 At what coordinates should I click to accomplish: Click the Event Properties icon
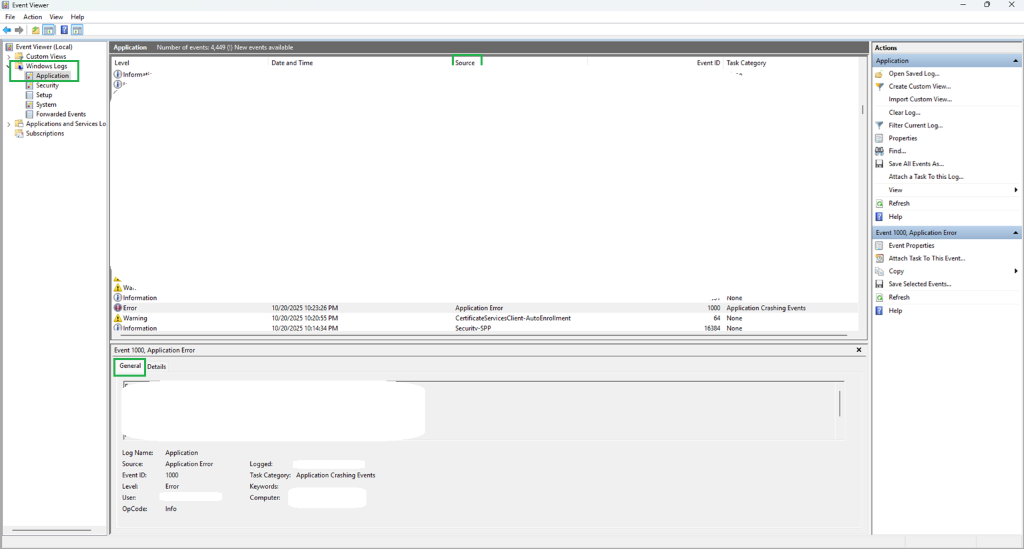click(879, 245)
